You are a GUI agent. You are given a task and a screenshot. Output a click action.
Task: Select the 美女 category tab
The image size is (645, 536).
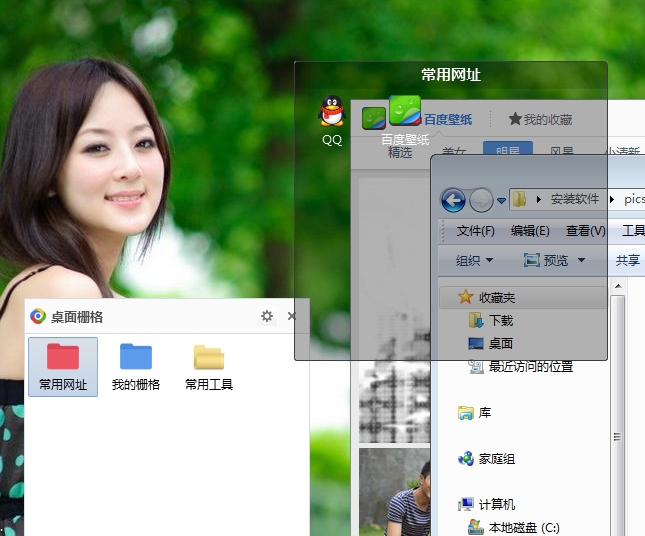tap(454, 151)
